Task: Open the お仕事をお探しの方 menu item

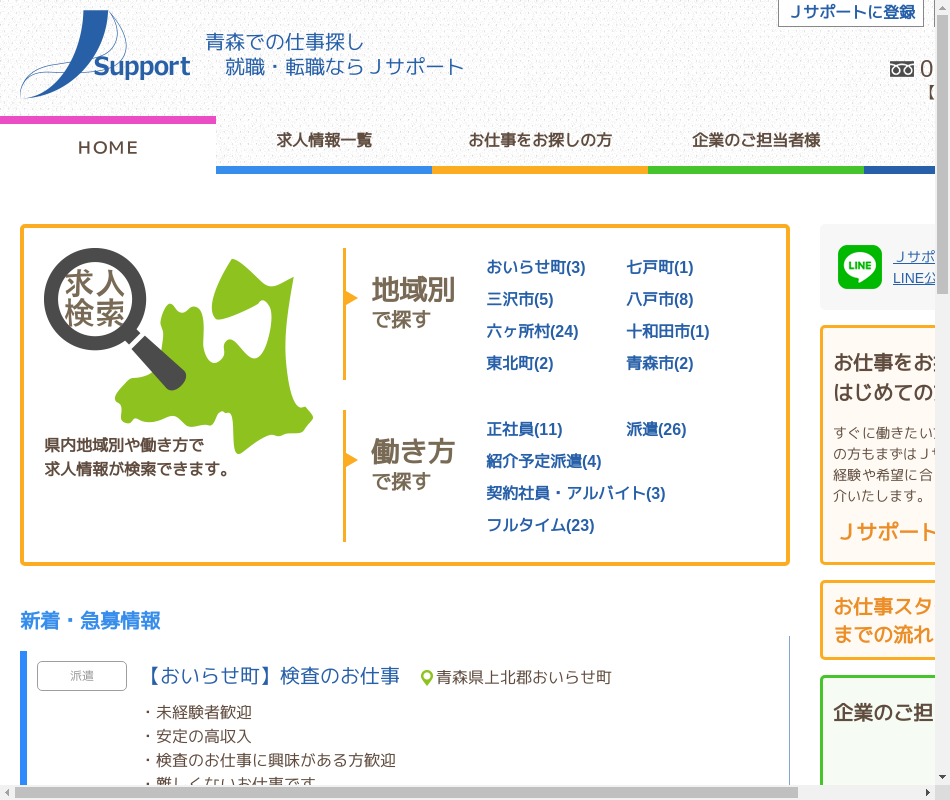Action: pyautogui.click(x=540, y=140)
